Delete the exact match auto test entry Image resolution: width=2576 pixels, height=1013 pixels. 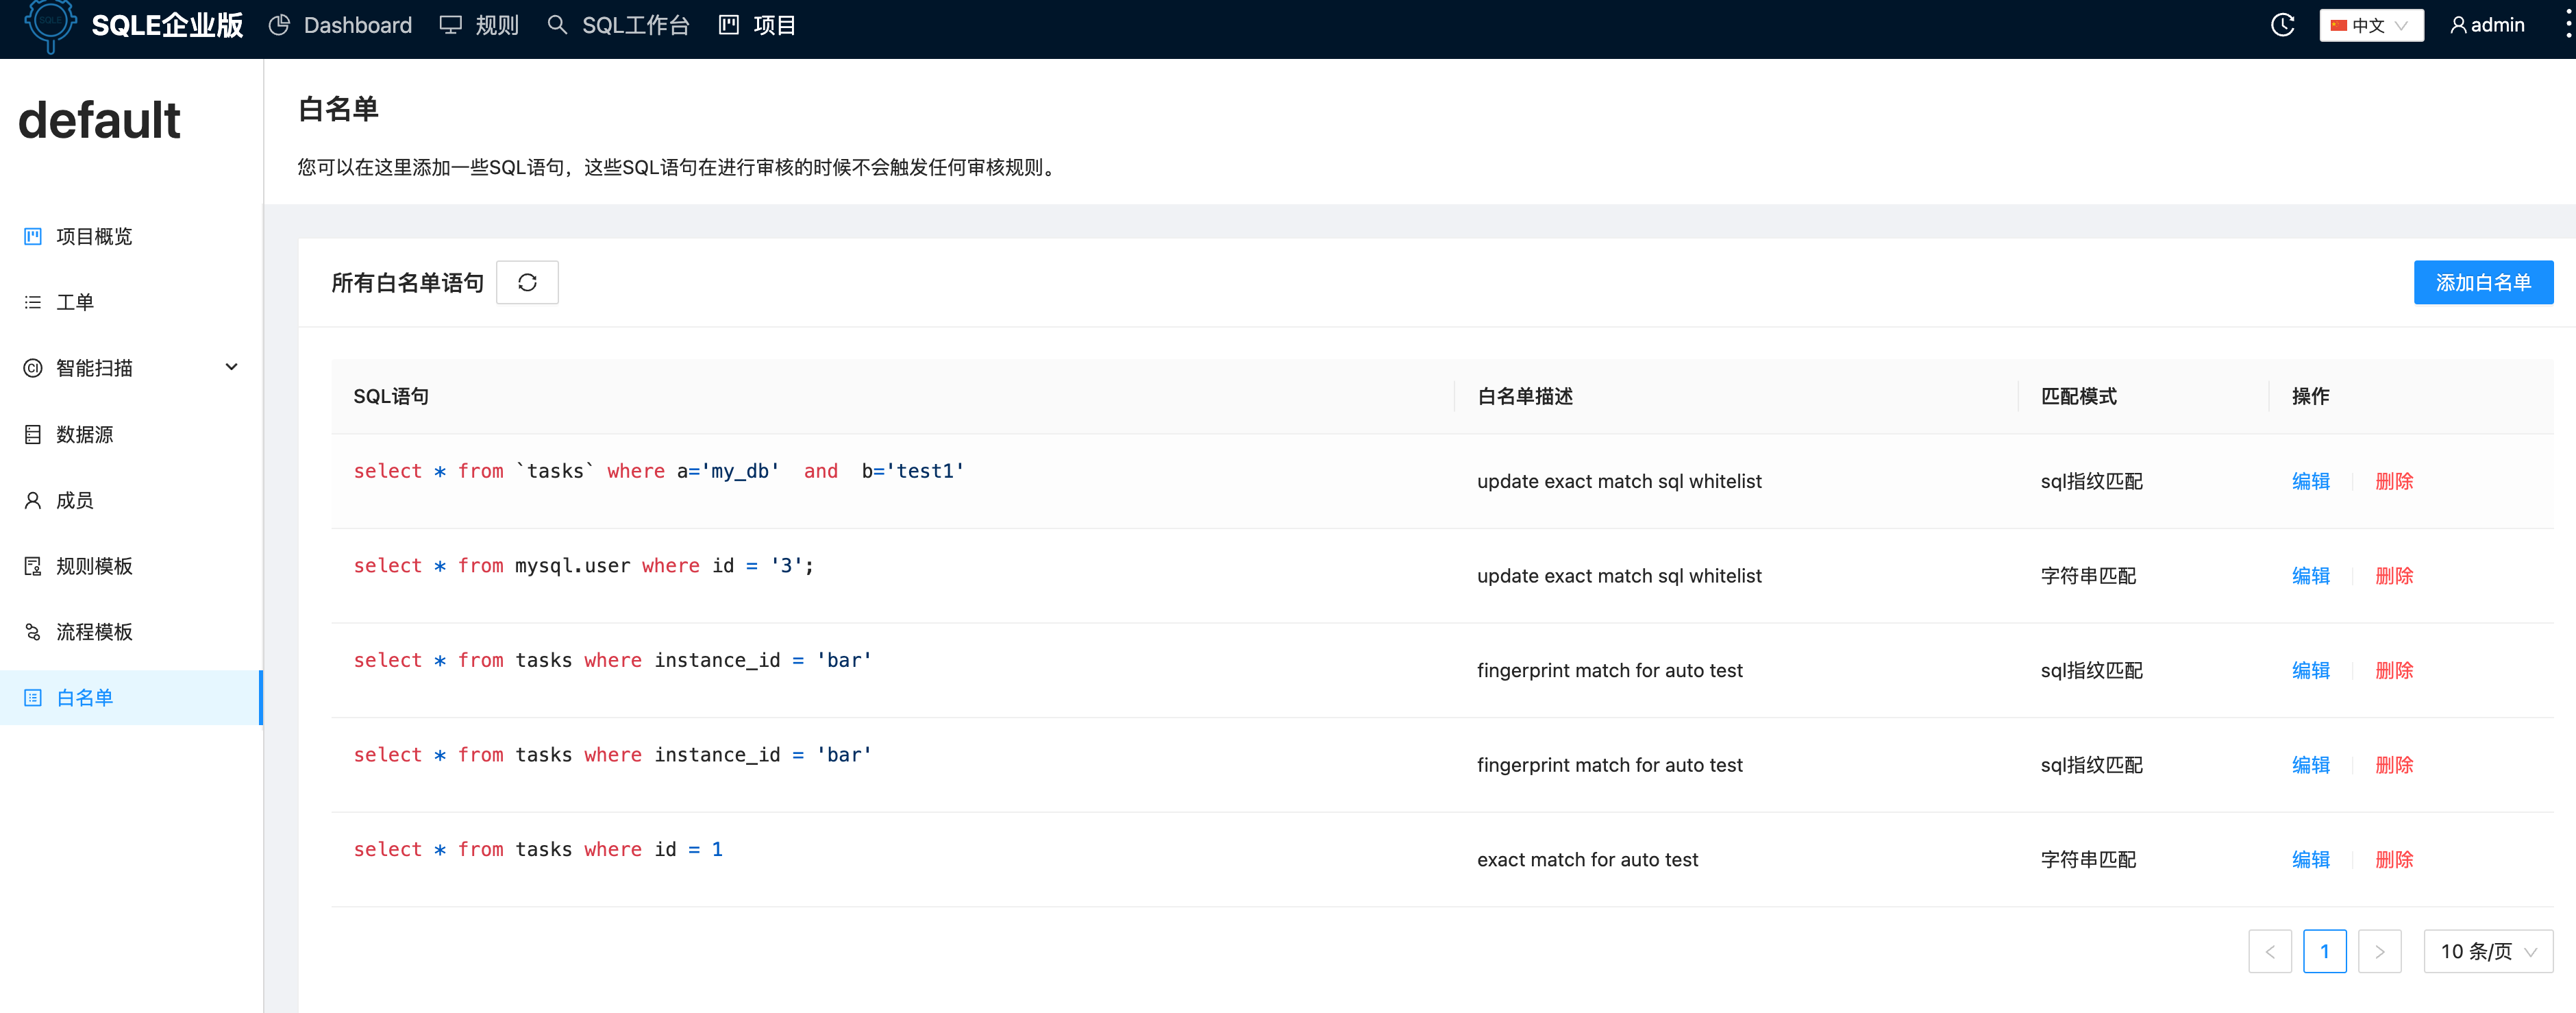pyautogui.click(x=2394, y=859)
